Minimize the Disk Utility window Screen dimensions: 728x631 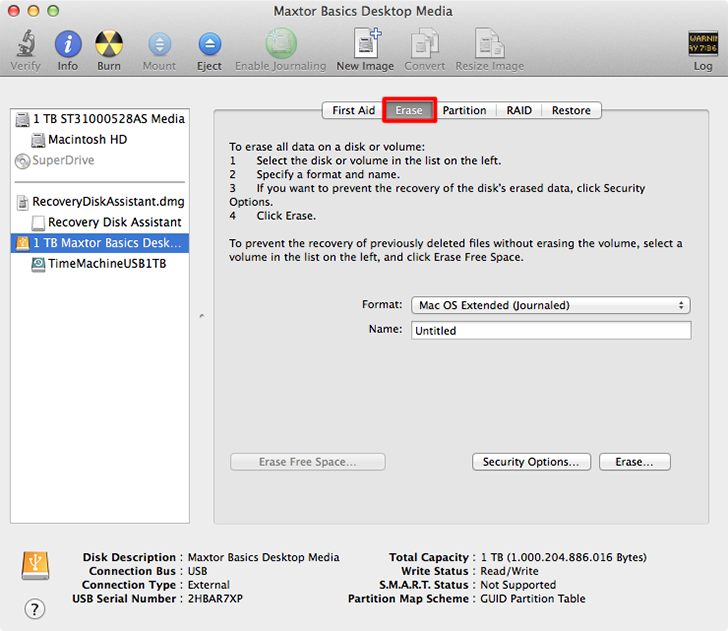pos(33,11)
